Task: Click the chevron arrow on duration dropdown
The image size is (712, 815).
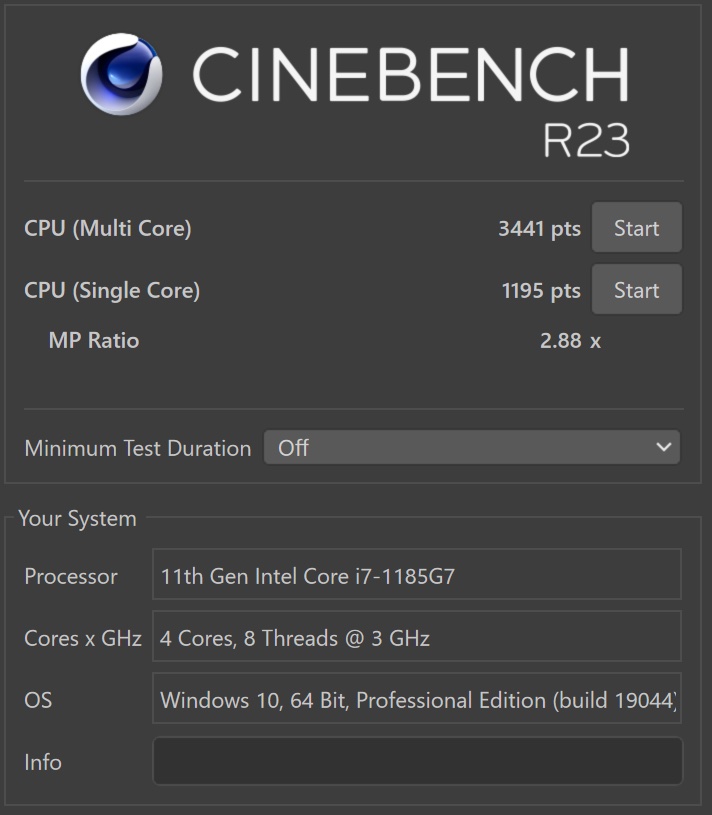Action: [x=664, y=447]
